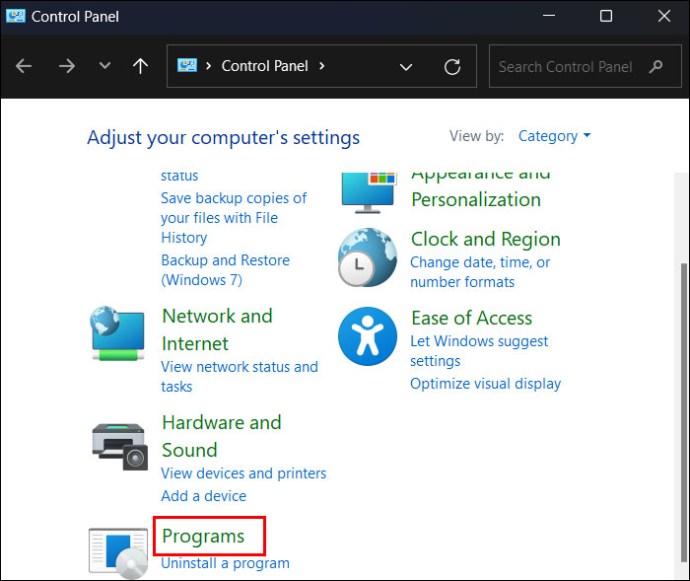The height and width of the screenshot is (581, 690).
Task: Click the Appearance and Personalization monitor icon
Action: (x=367, y=190)
